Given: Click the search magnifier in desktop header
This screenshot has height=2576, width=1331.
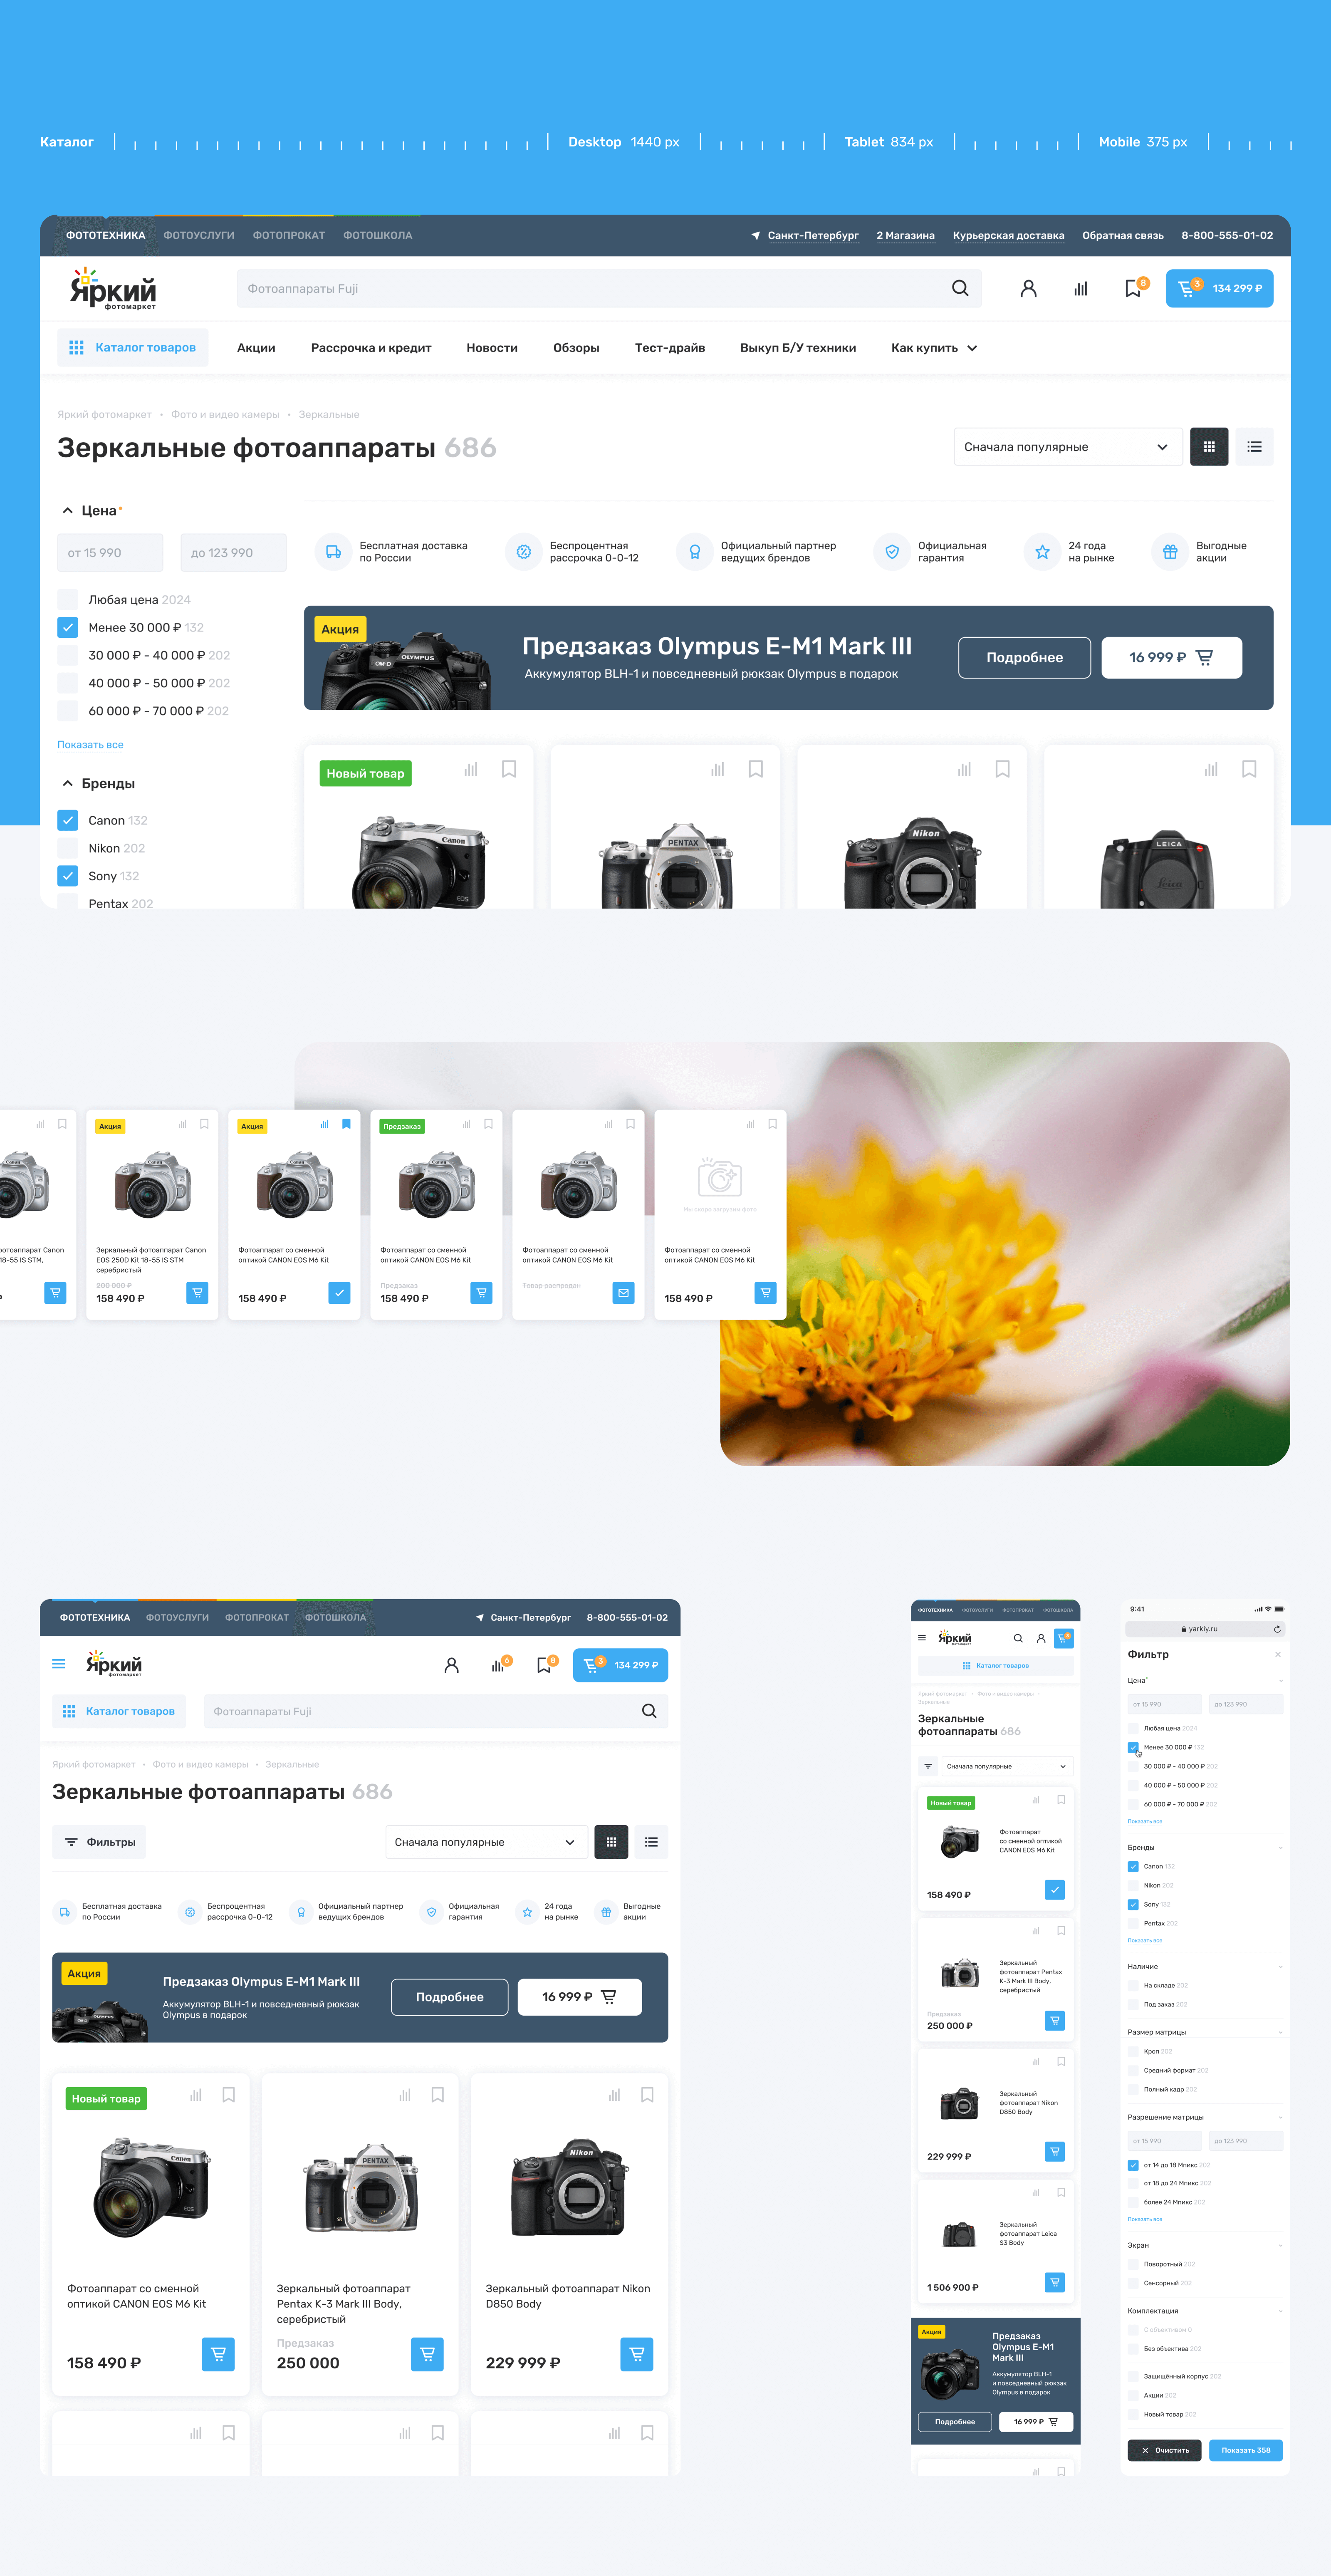Looking at the screenshot, I should [959, 288].
